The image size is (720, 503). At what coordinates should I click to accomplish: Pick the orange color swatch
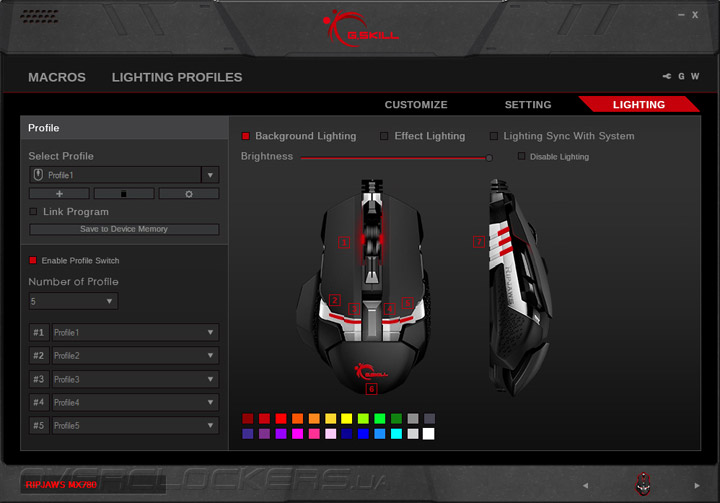coord(297,418)
